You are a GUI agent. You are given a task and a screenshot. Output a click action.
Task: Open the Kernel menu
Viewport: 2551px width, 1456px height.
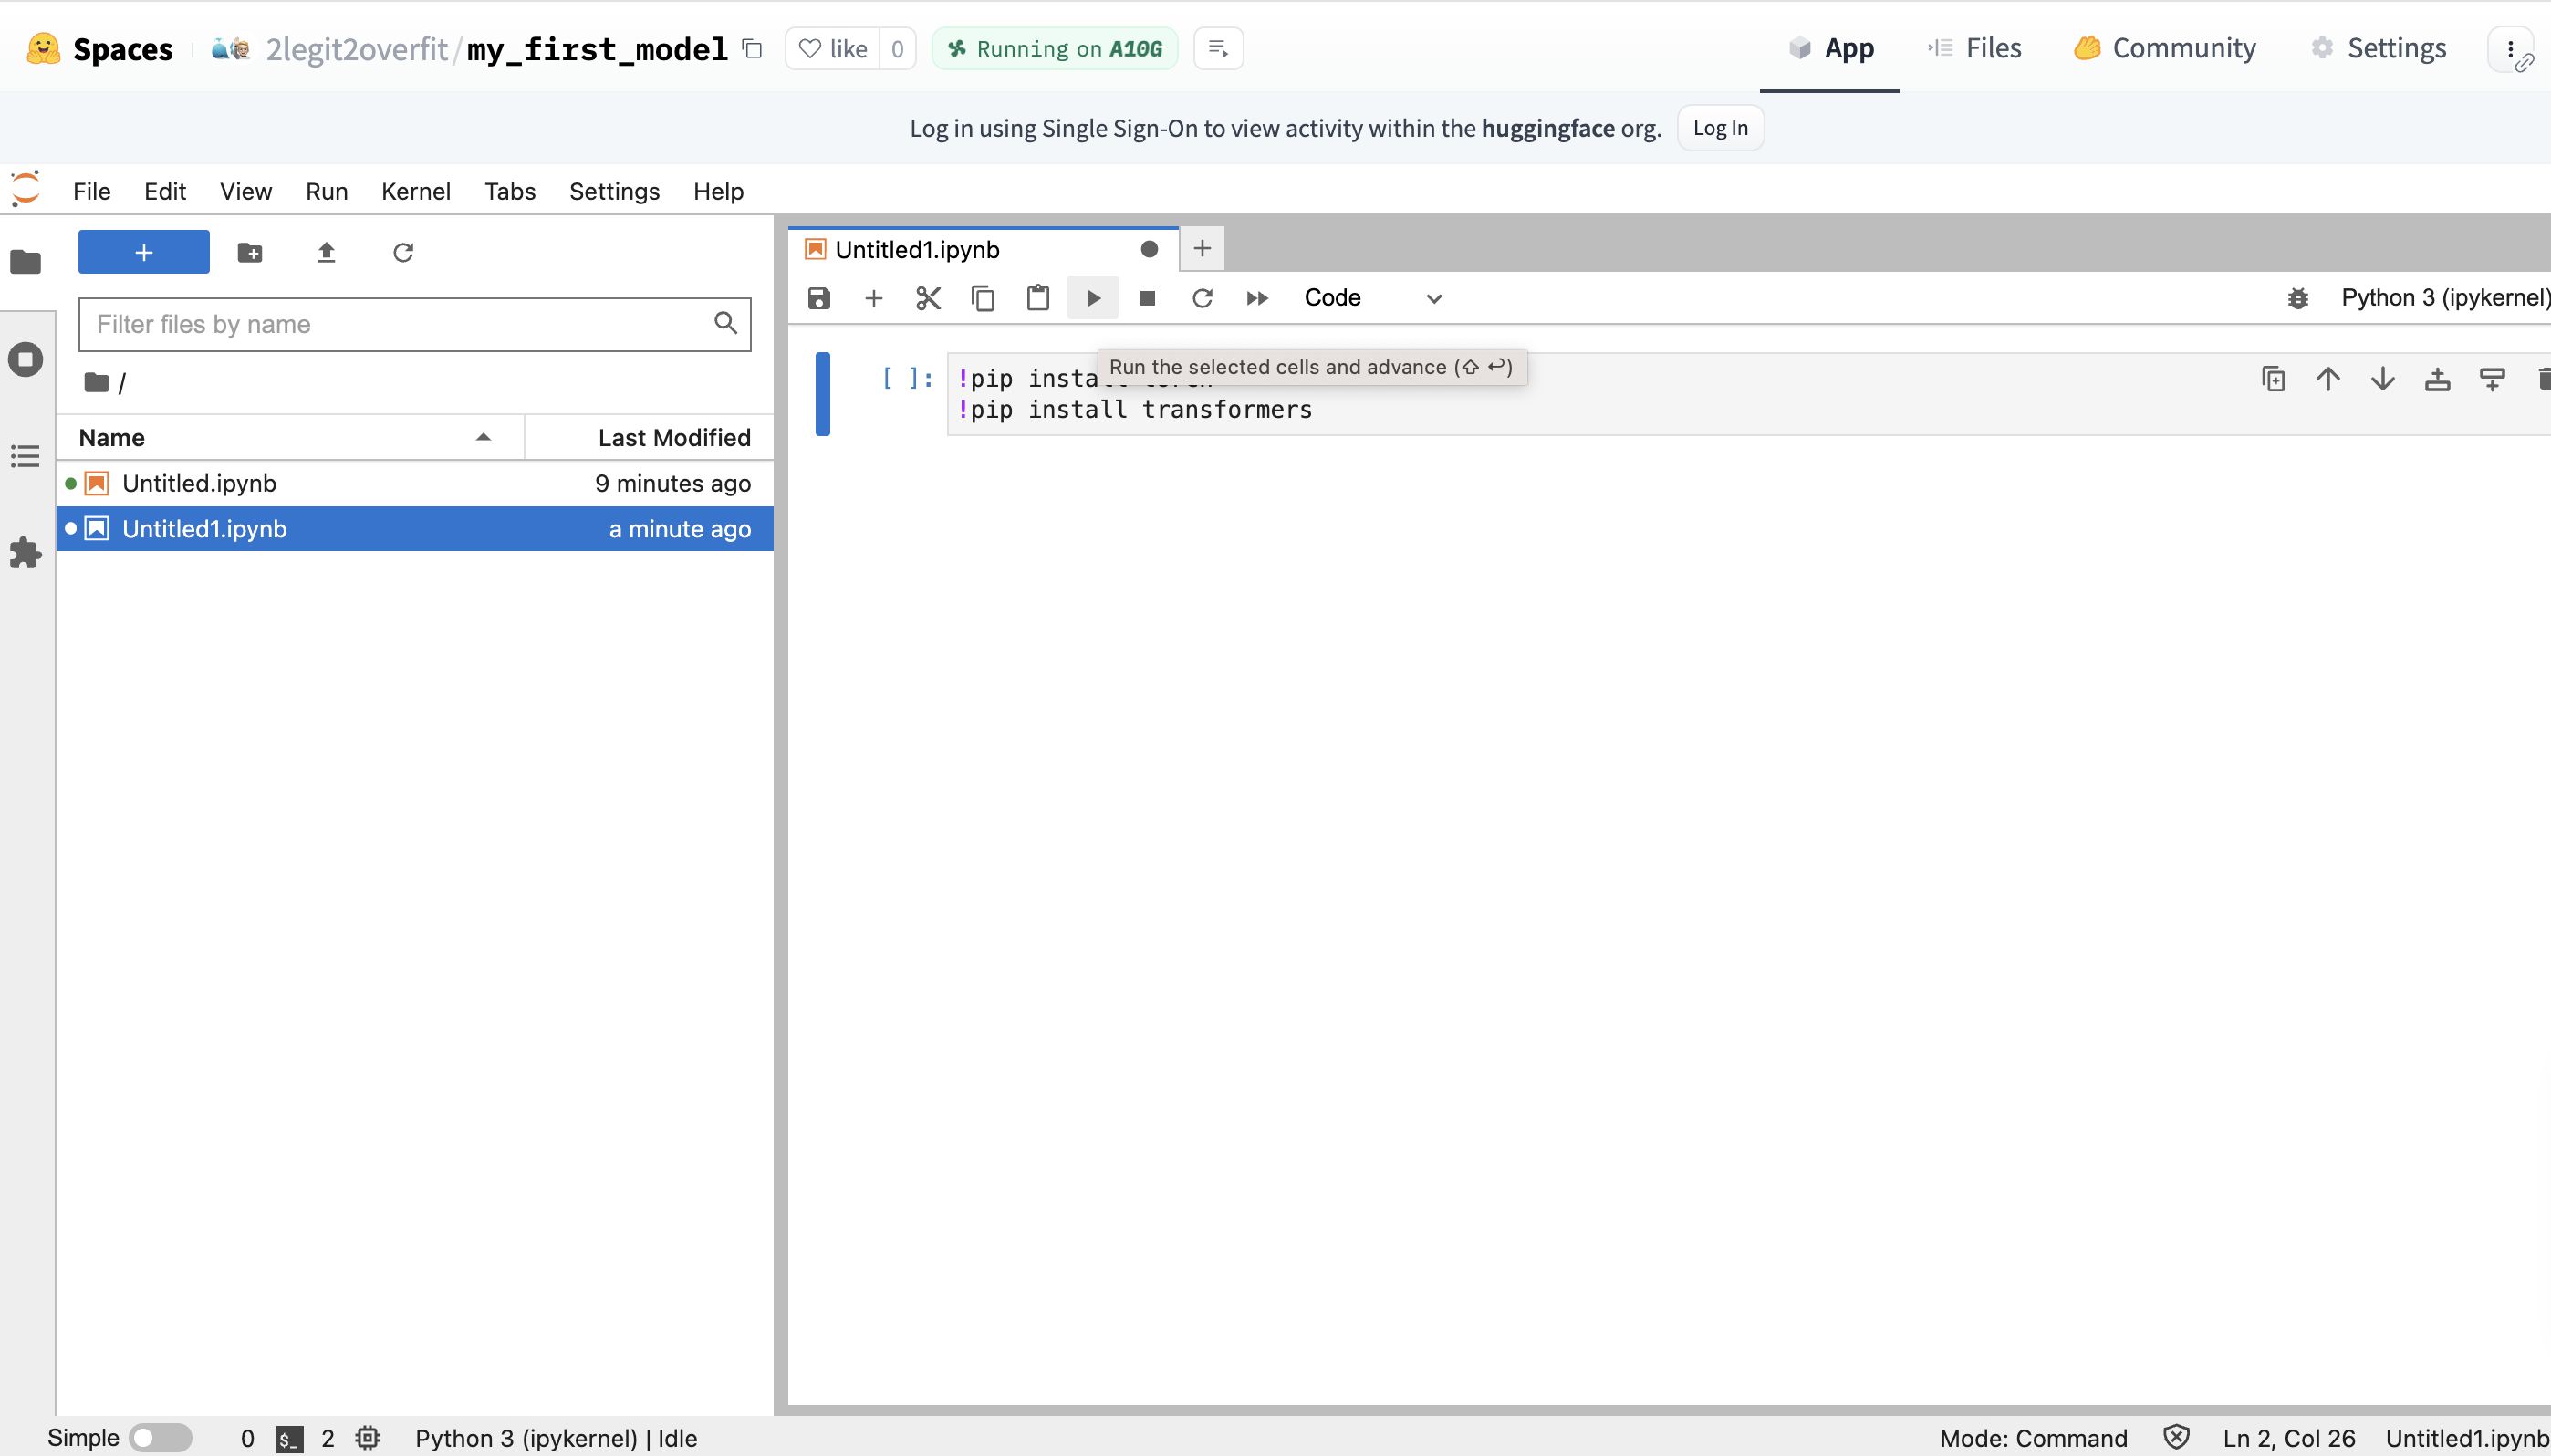pos(415,191)
